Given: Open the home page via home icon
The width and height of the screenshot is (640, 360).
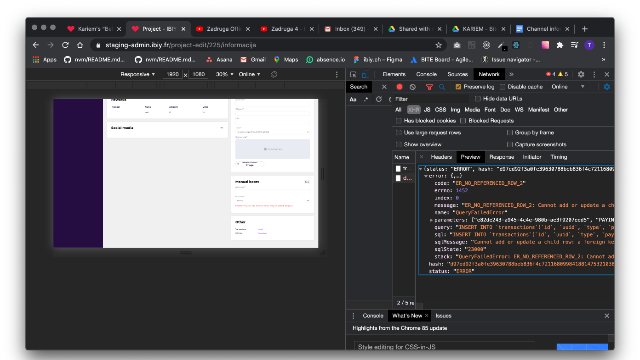Looking at the screenshot, I should tap(80, 45).
